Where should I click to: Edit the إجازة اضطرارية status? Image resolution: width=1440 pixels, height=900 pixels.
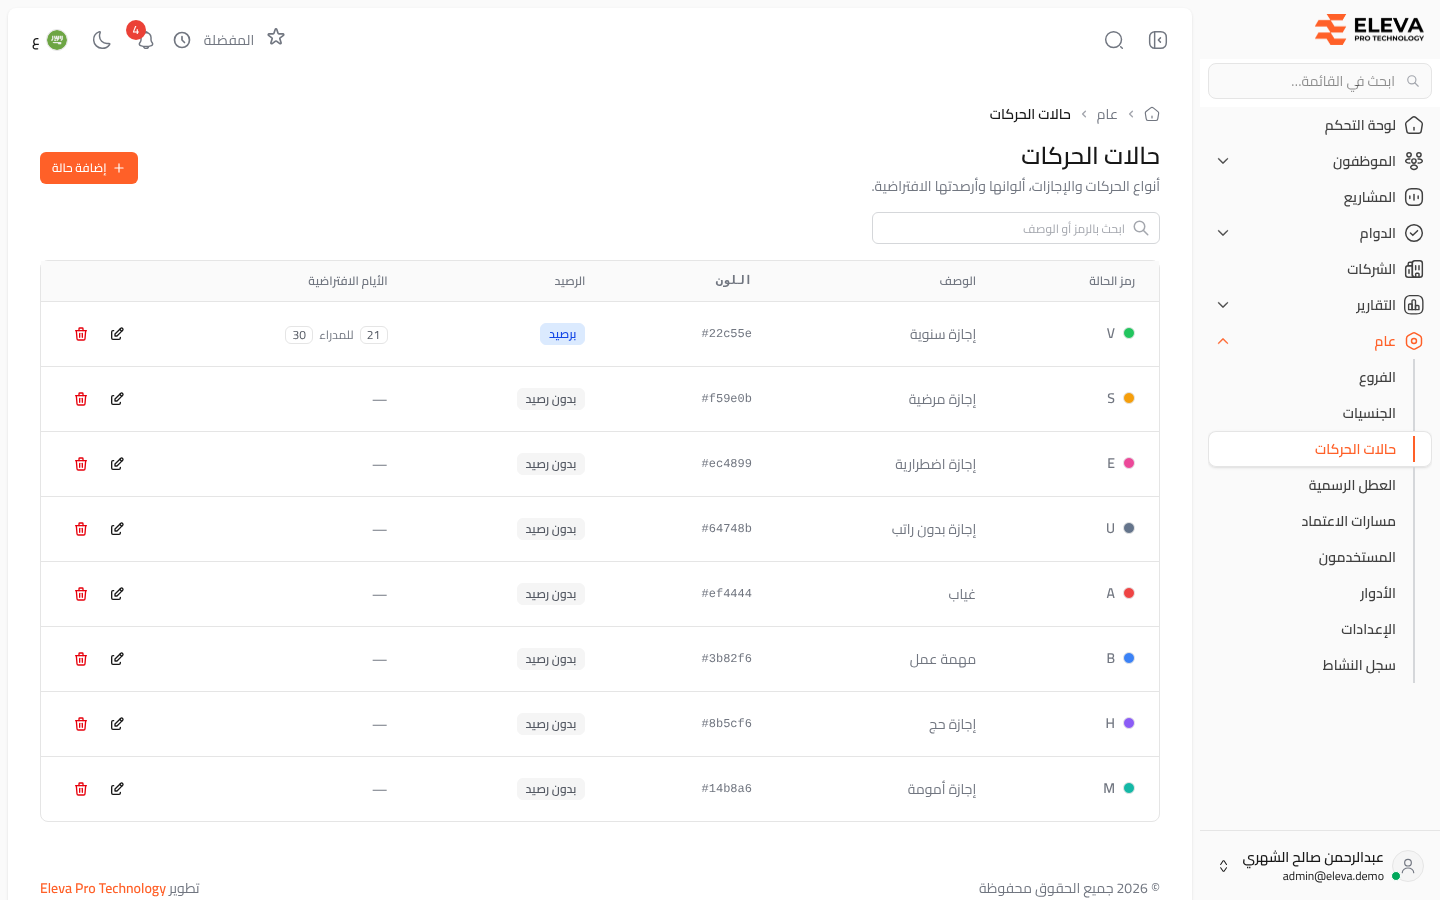click(117, 464)
